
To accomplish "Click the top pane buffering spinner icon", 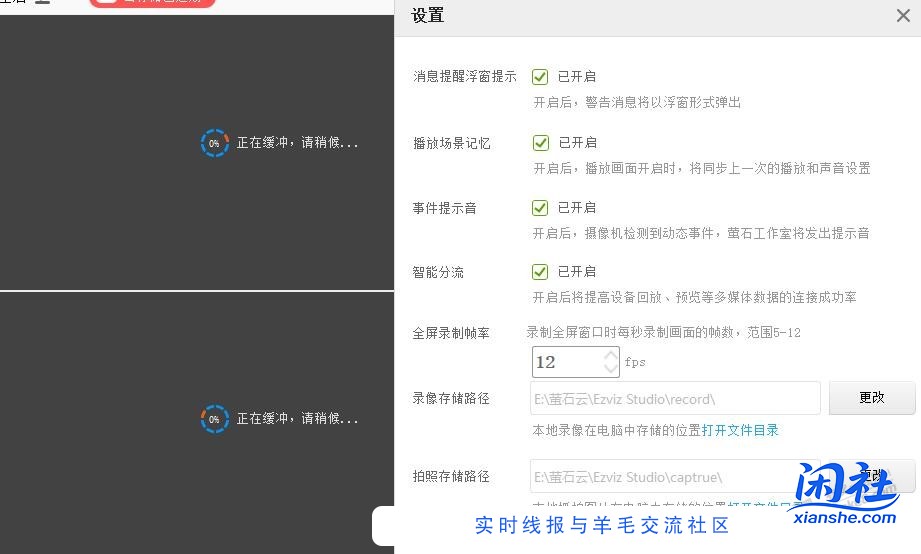I will point(214,143).
